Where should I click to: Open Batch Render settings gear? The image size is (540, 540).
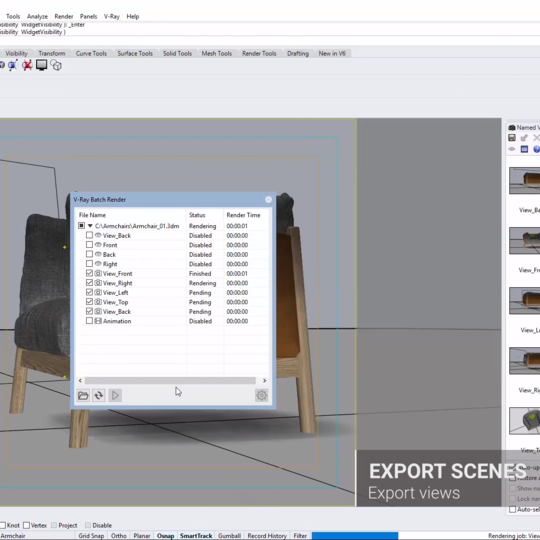pos(261,395)
